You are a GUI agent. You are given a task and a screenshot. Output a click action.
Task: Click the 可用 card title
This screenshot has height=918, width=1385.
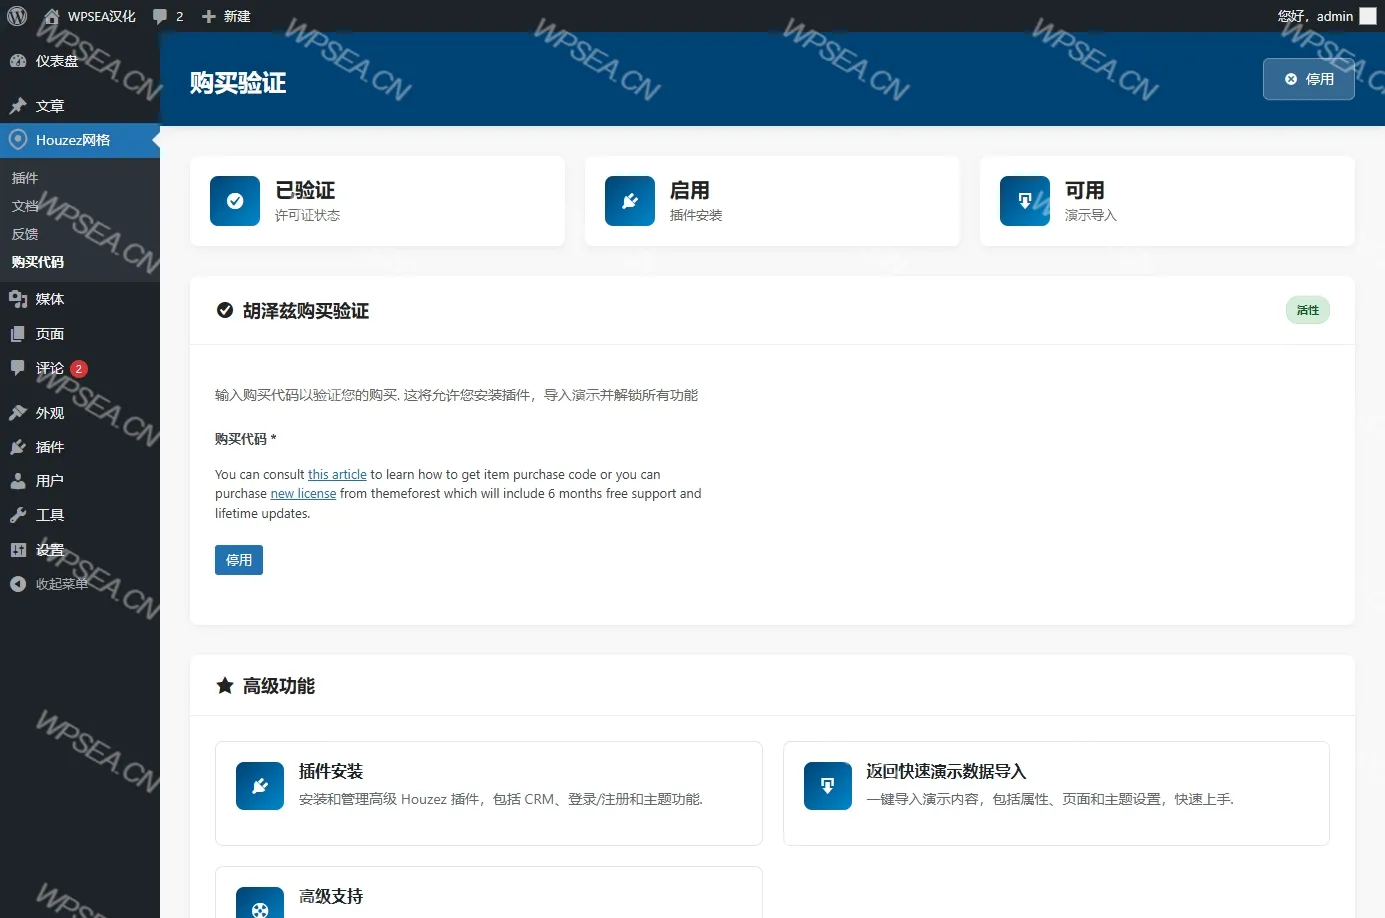pyautogui.click(x=1085, y=190)
